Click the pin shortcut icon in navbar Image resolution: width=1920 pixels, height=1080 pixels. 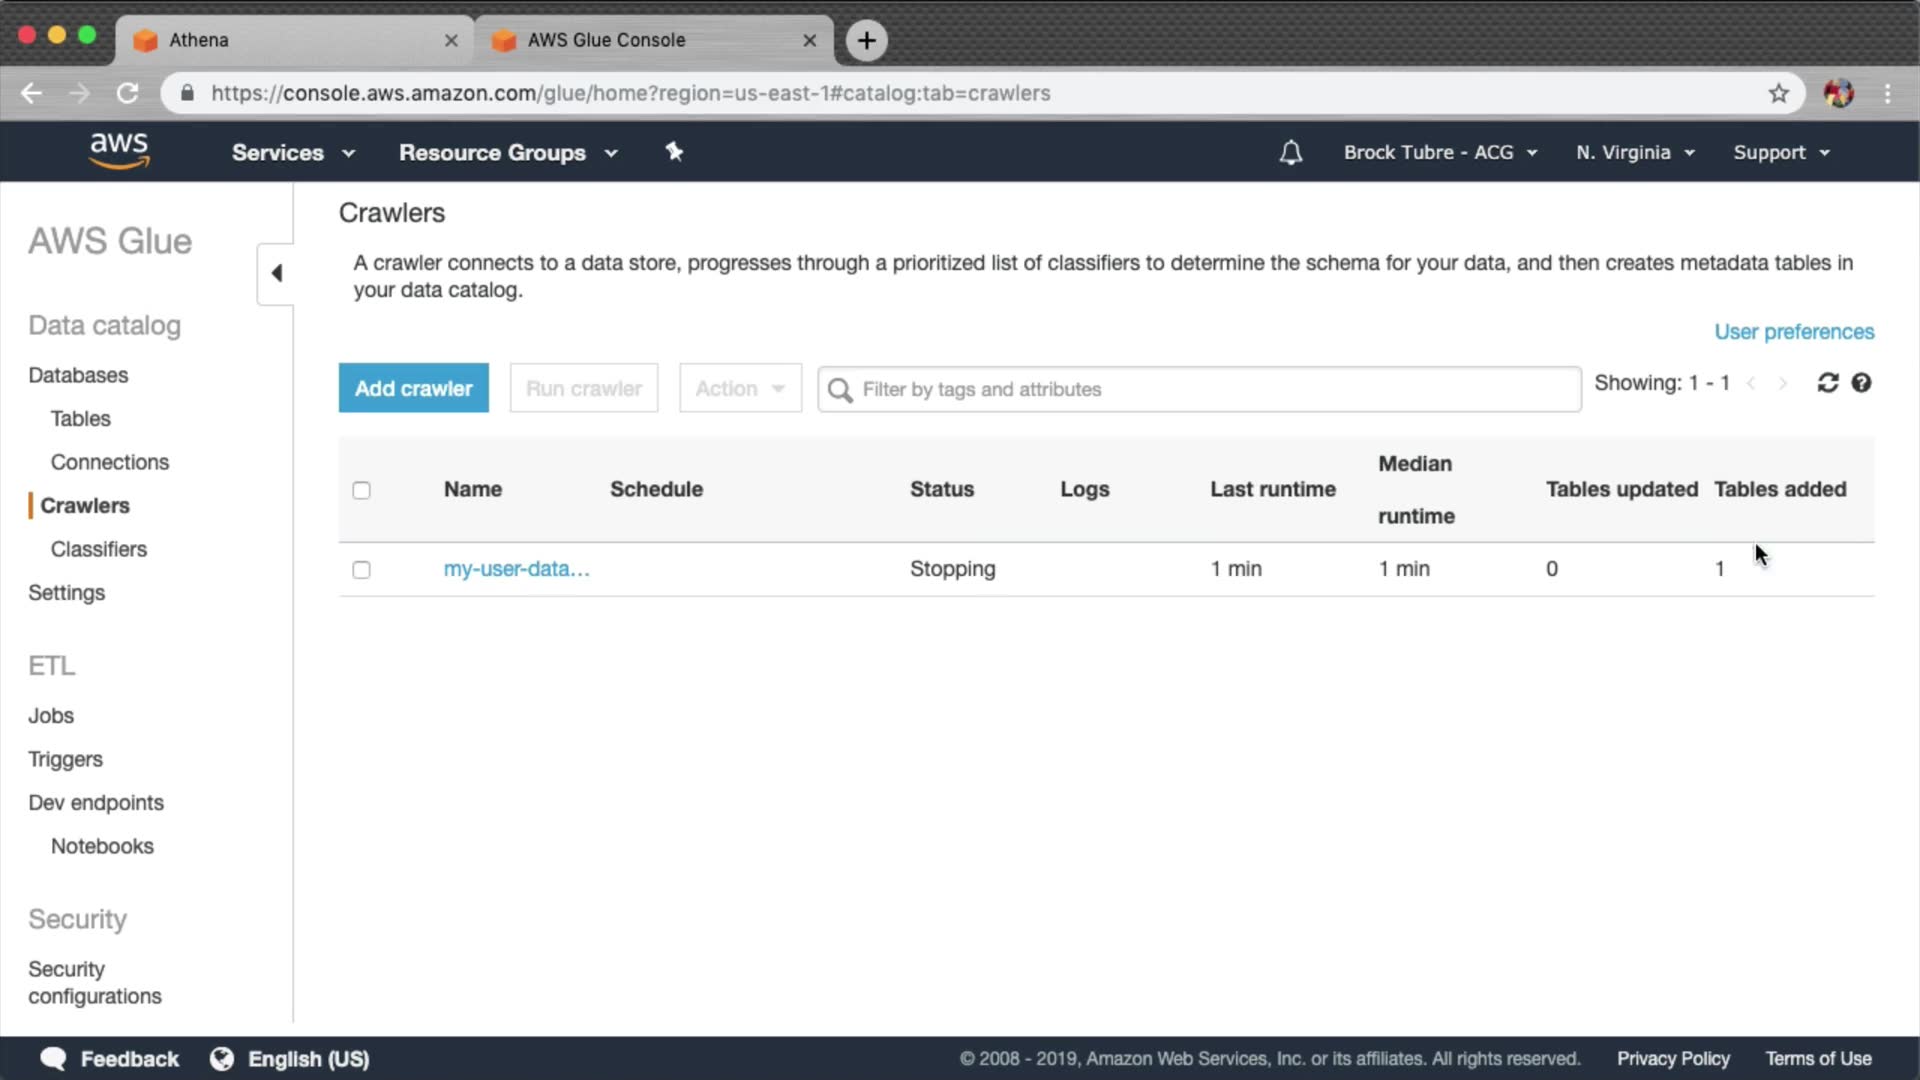[674, 152]
